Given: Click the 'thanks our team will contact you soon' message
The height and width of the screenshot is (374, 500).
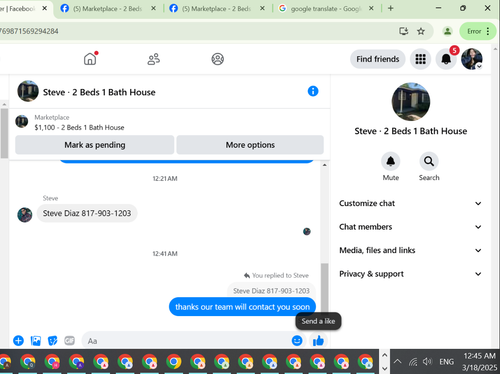Looking at the screenshot, I should (242, 307).
